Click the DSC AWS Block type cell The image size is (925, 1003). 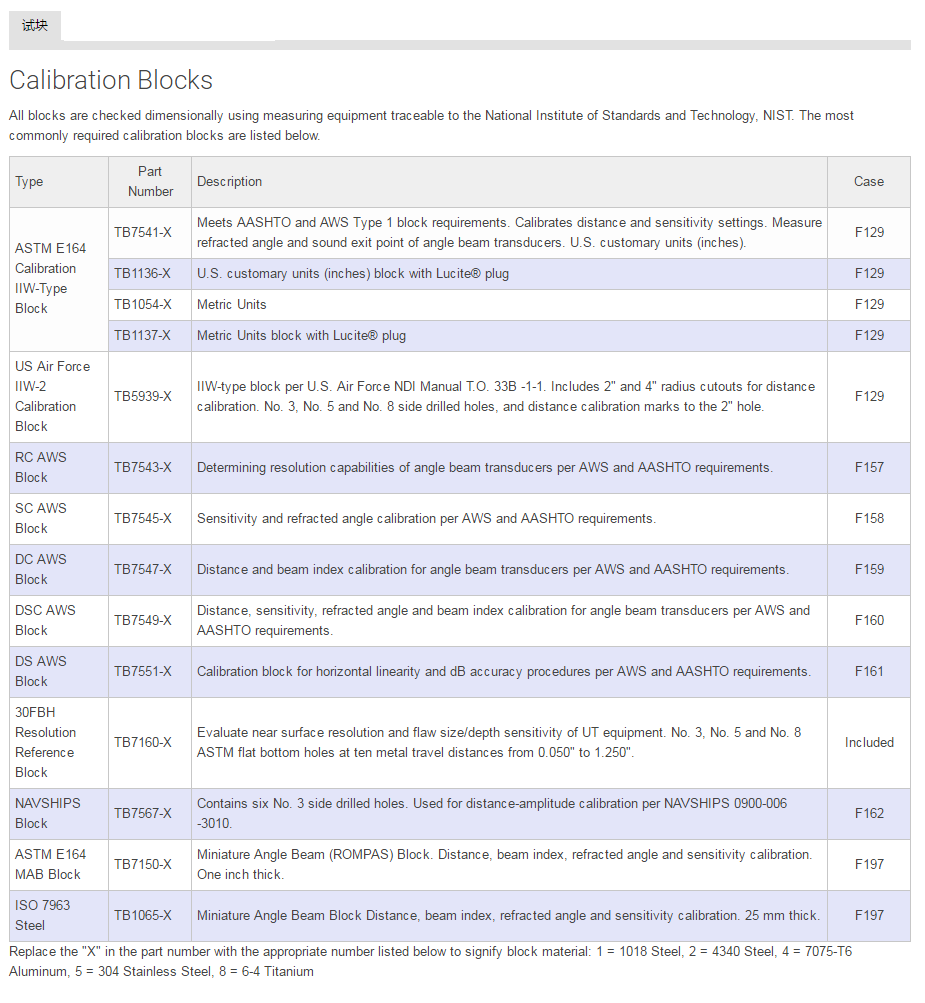coord(59,621)
